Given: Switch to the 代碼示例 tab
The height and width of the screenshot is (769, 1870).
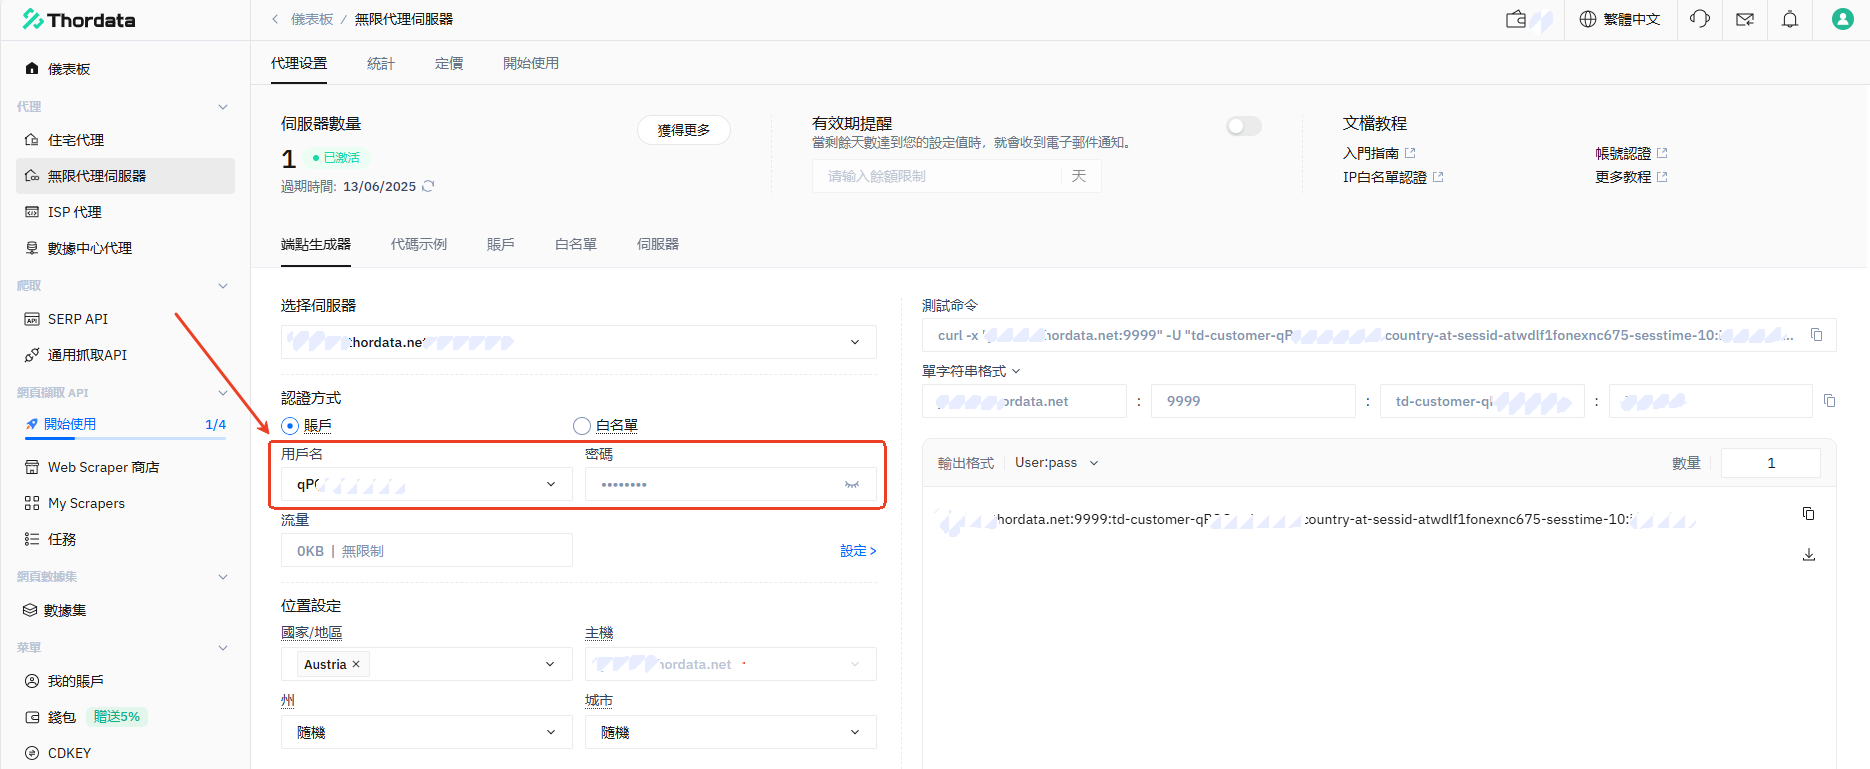Looking at the screenshot, I should click(418, 244).
